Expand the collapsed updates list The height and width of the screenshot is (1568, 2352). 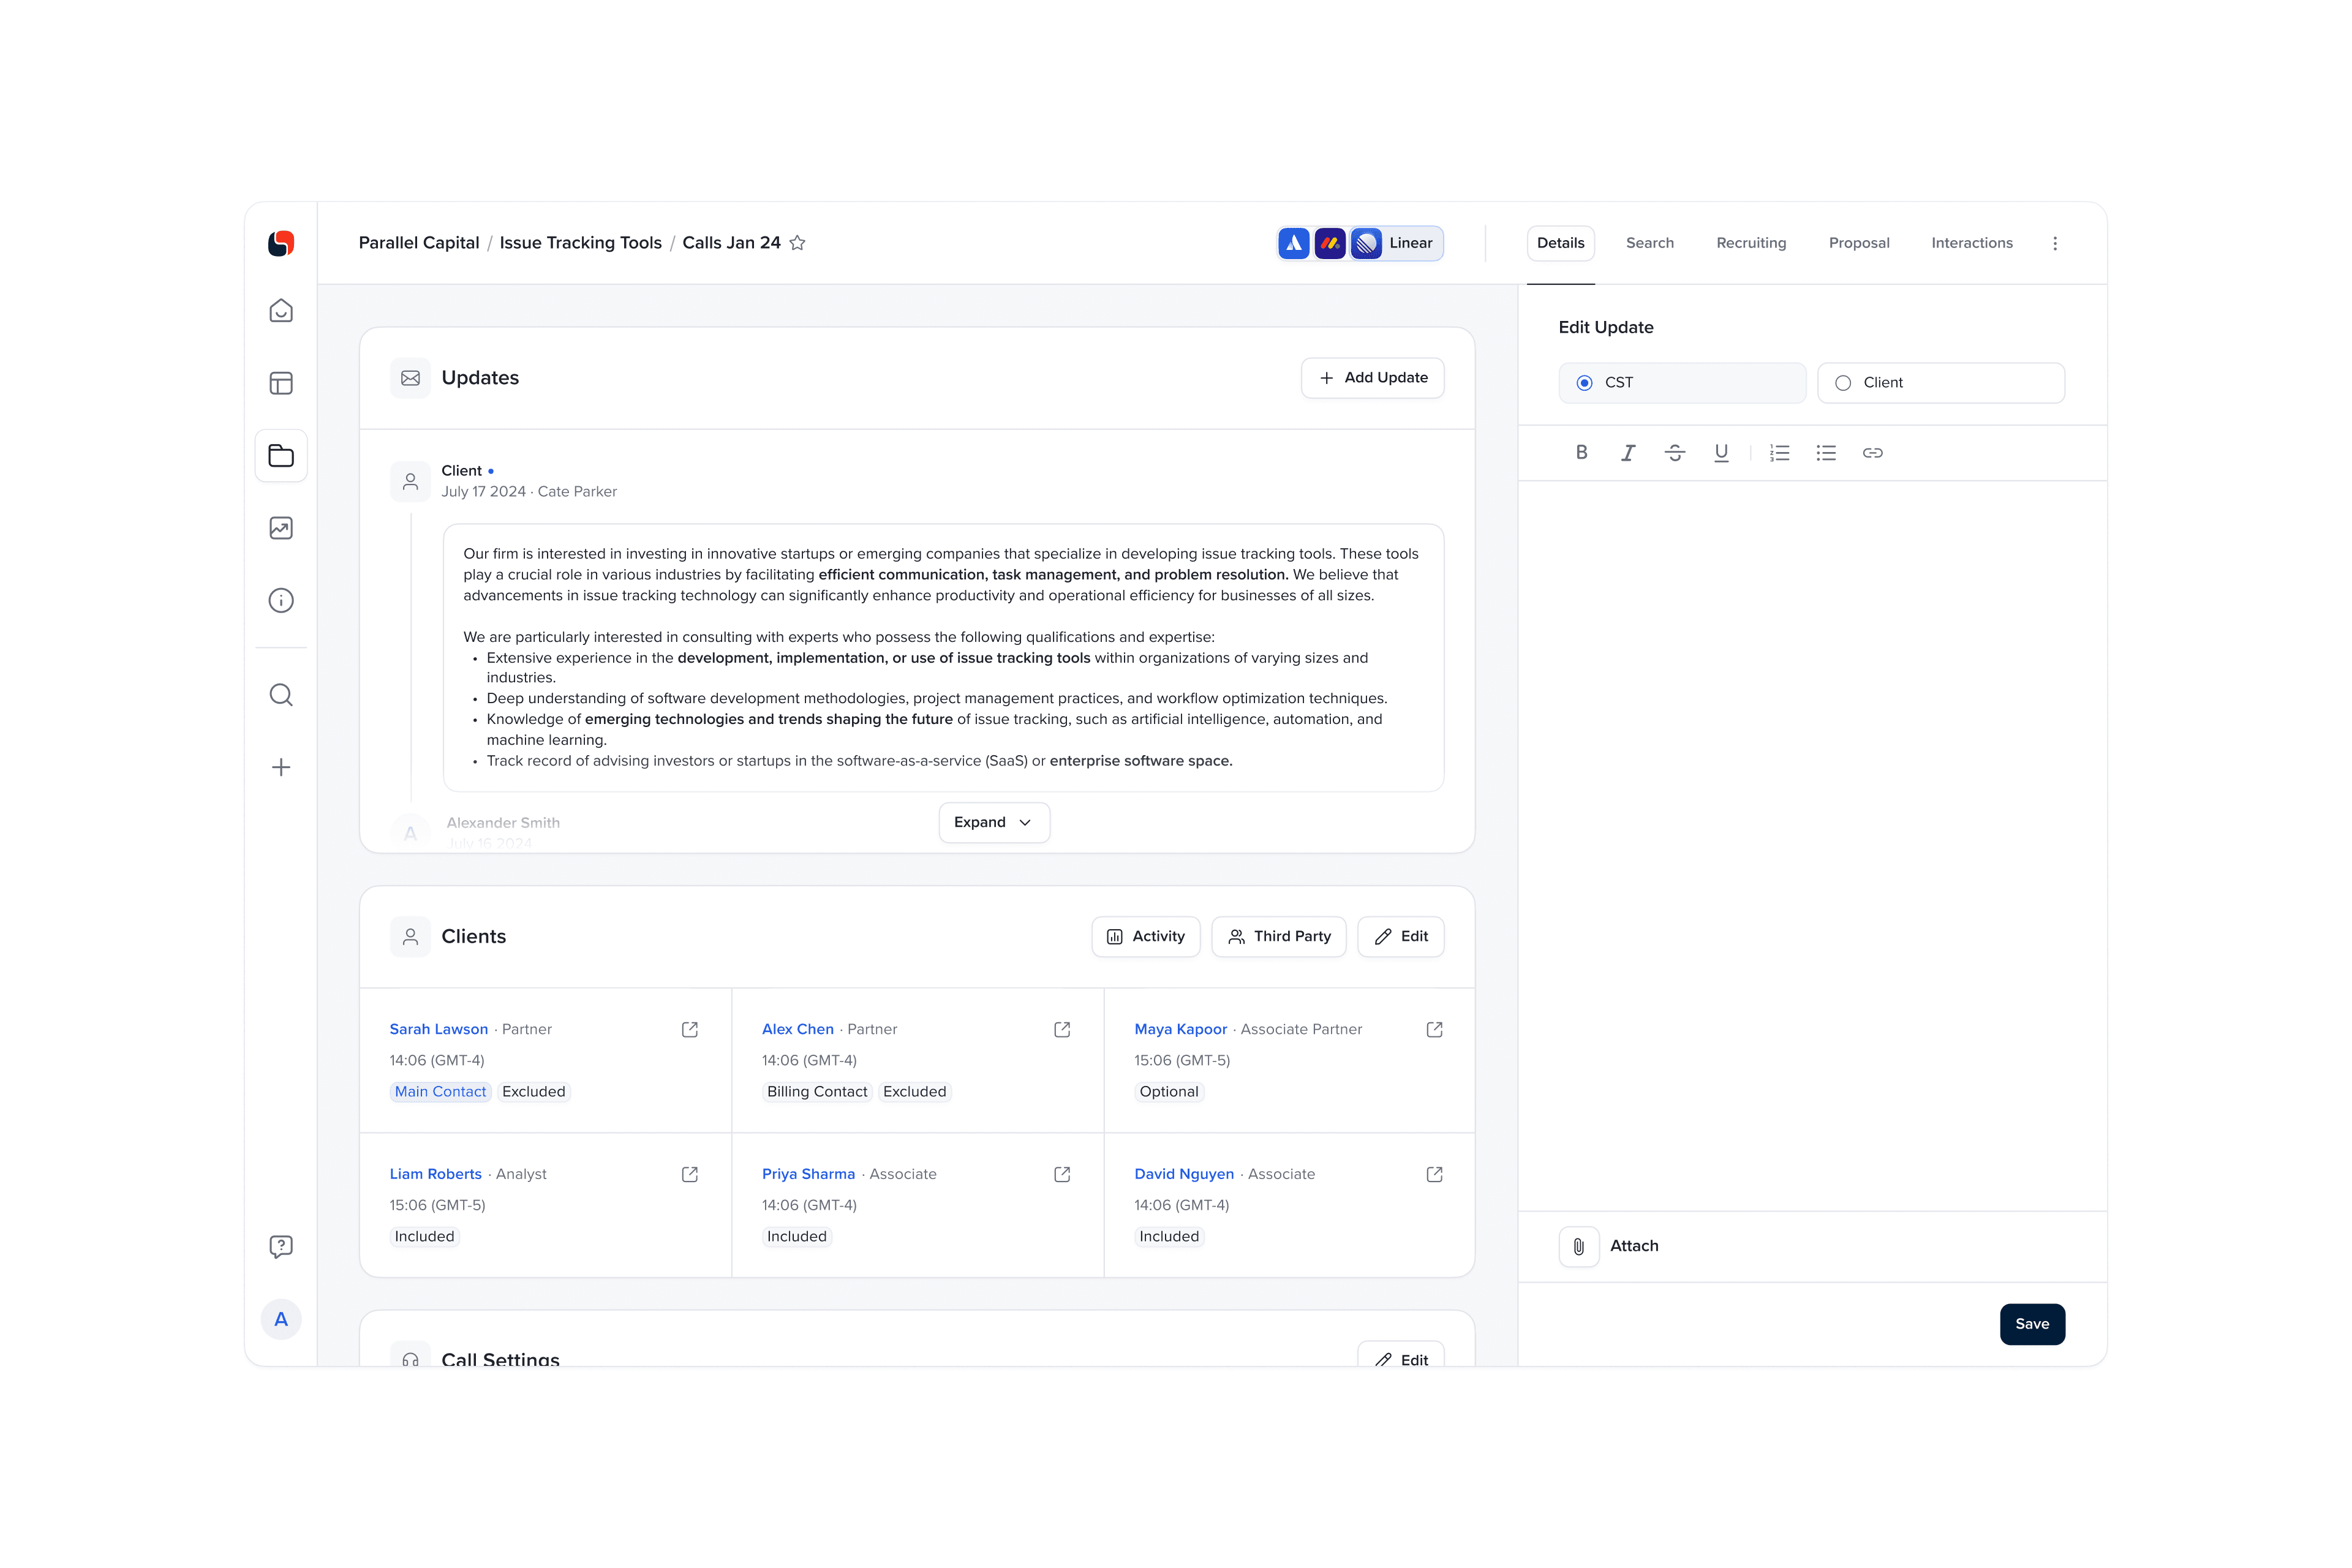point(994,822)
